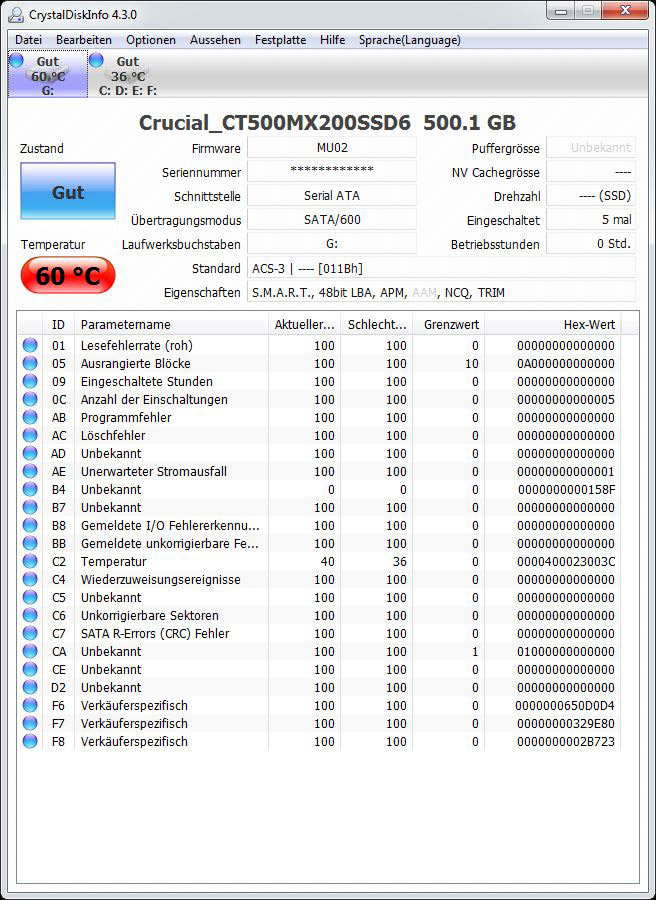Click the status orb in row F8
The width and height of the screenshot is (656, 900).
click(x=30, y=741)
